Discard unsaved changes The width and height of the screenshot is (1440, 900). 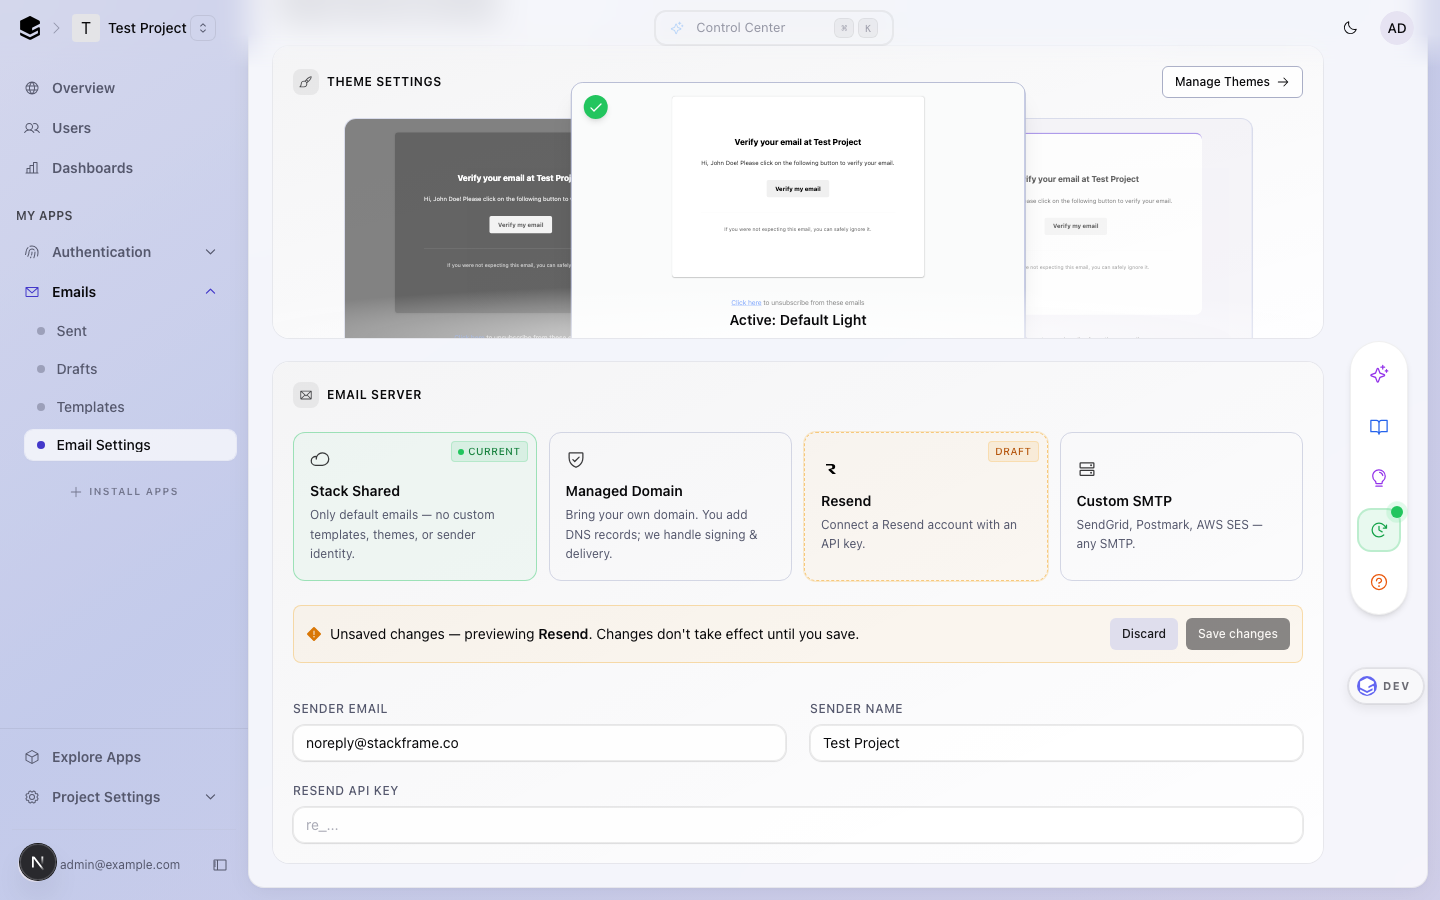1144,634
